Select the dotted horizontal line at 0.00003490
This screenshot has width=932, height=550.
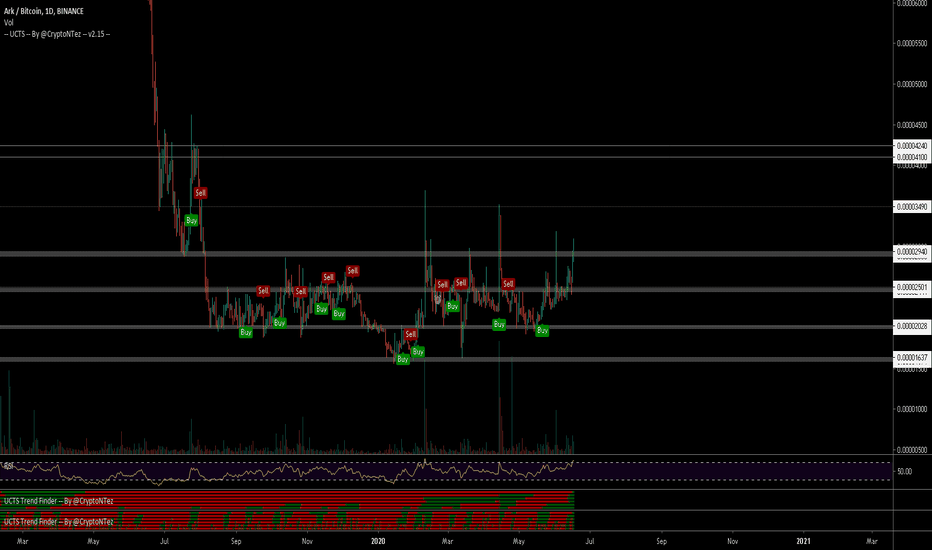click(x=446, y=207)
